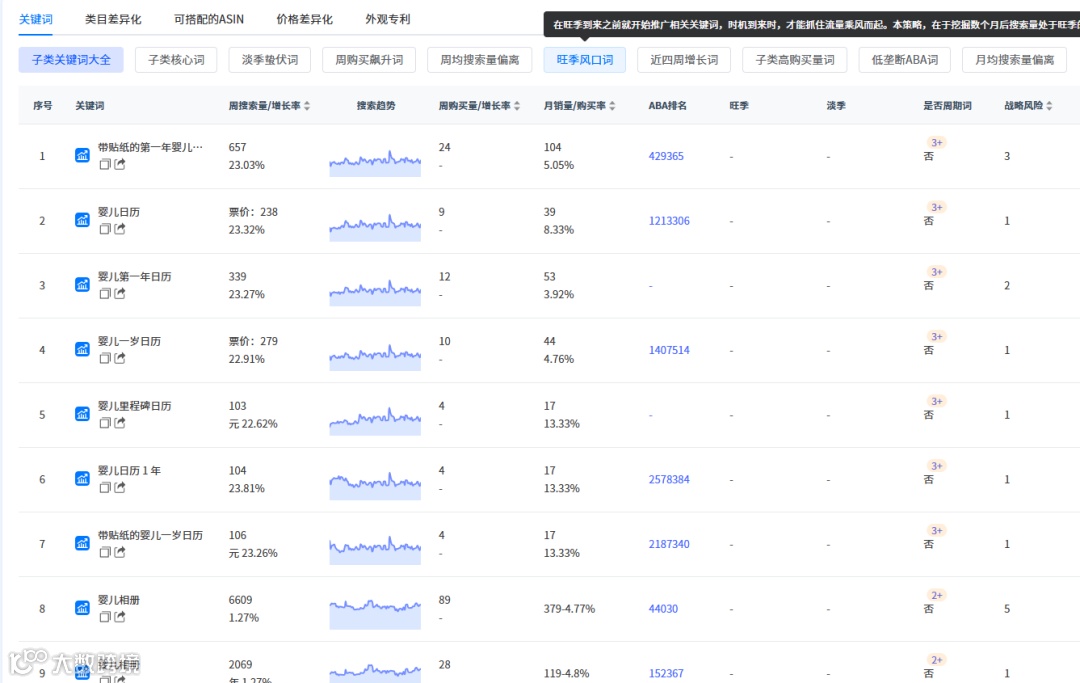Click the copy icon under 婴儿一岁日历
The image size is (1080, 683).
click(x=105, y=359)
